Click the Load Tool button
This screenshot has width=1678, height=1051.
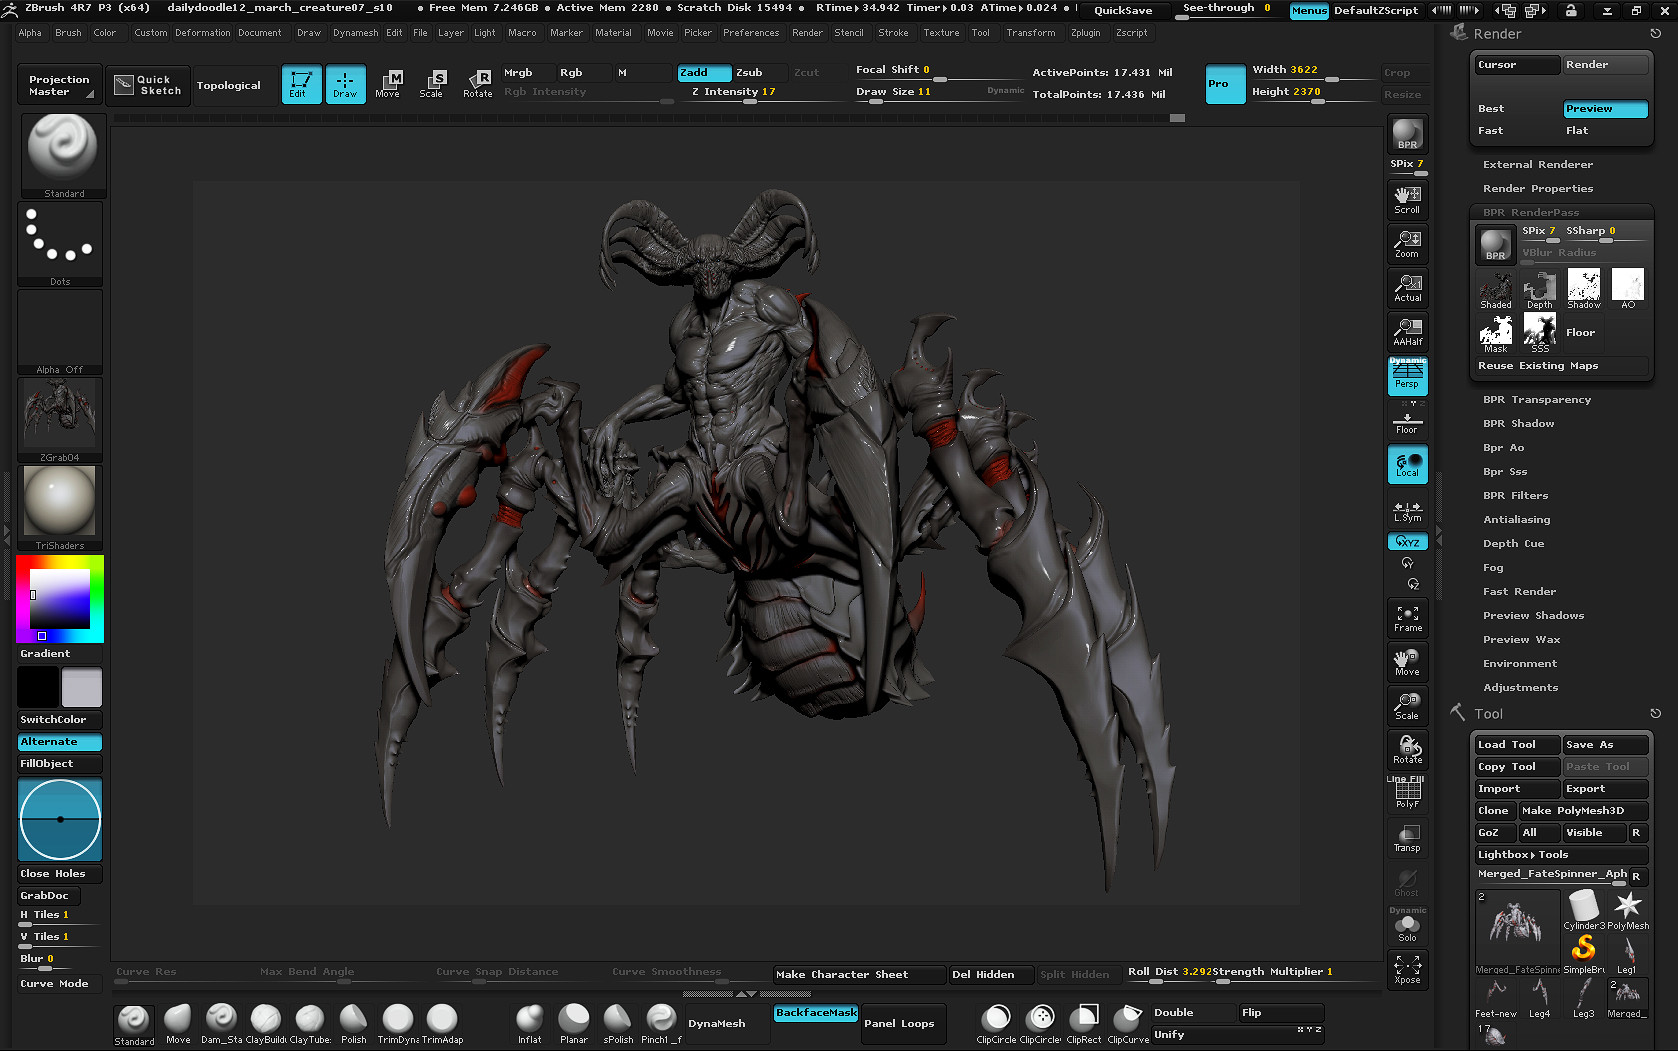click(1517, 745)
